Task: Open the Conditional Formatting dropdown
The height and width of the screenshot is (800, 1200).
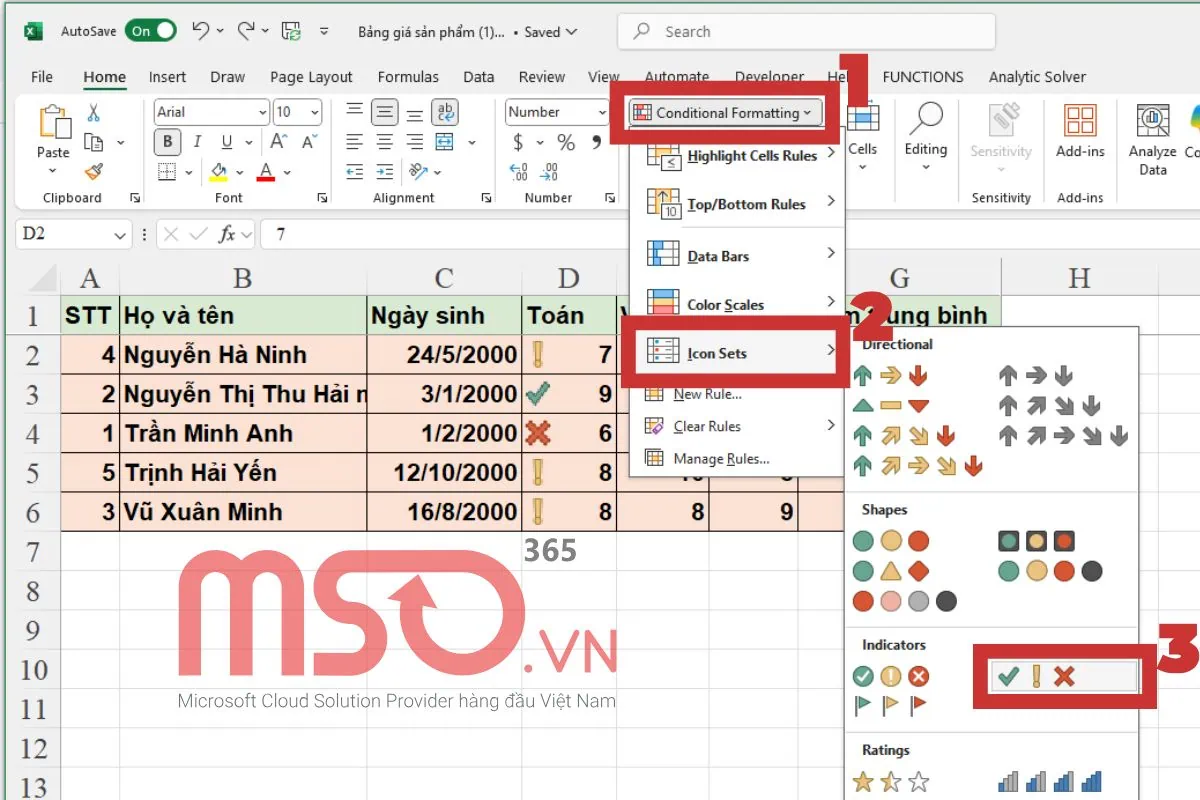Action: (725, 113)
